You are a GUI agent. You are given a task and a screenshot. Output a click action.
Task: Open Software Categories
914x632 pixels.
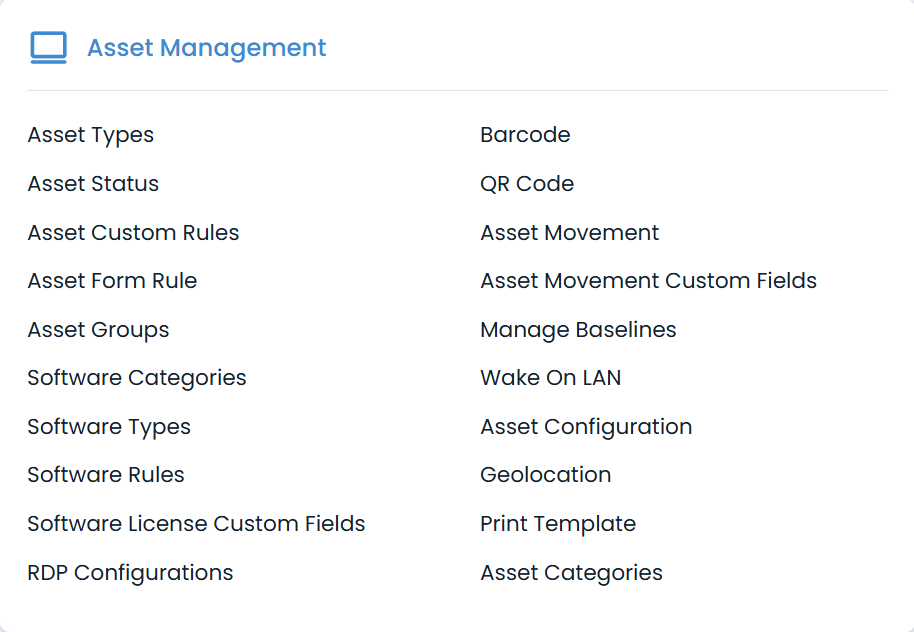pos(137,378)
